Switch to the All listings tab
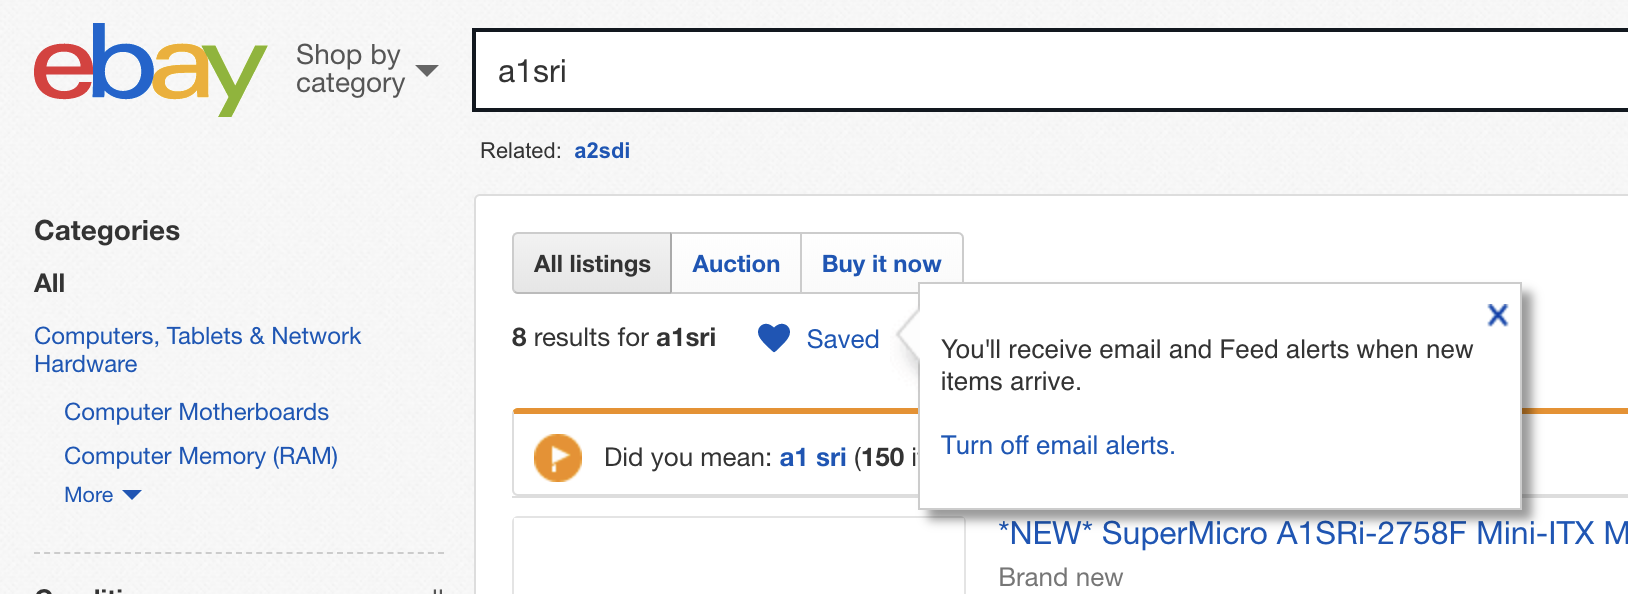Image resolution: width=1628 pixels, height=594 pixels. coord(592,264)
